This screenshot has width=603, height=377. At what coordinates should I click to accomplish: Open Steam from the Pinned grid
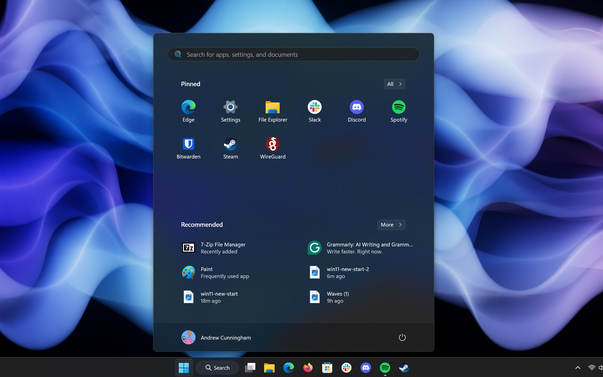coord(230,148)
